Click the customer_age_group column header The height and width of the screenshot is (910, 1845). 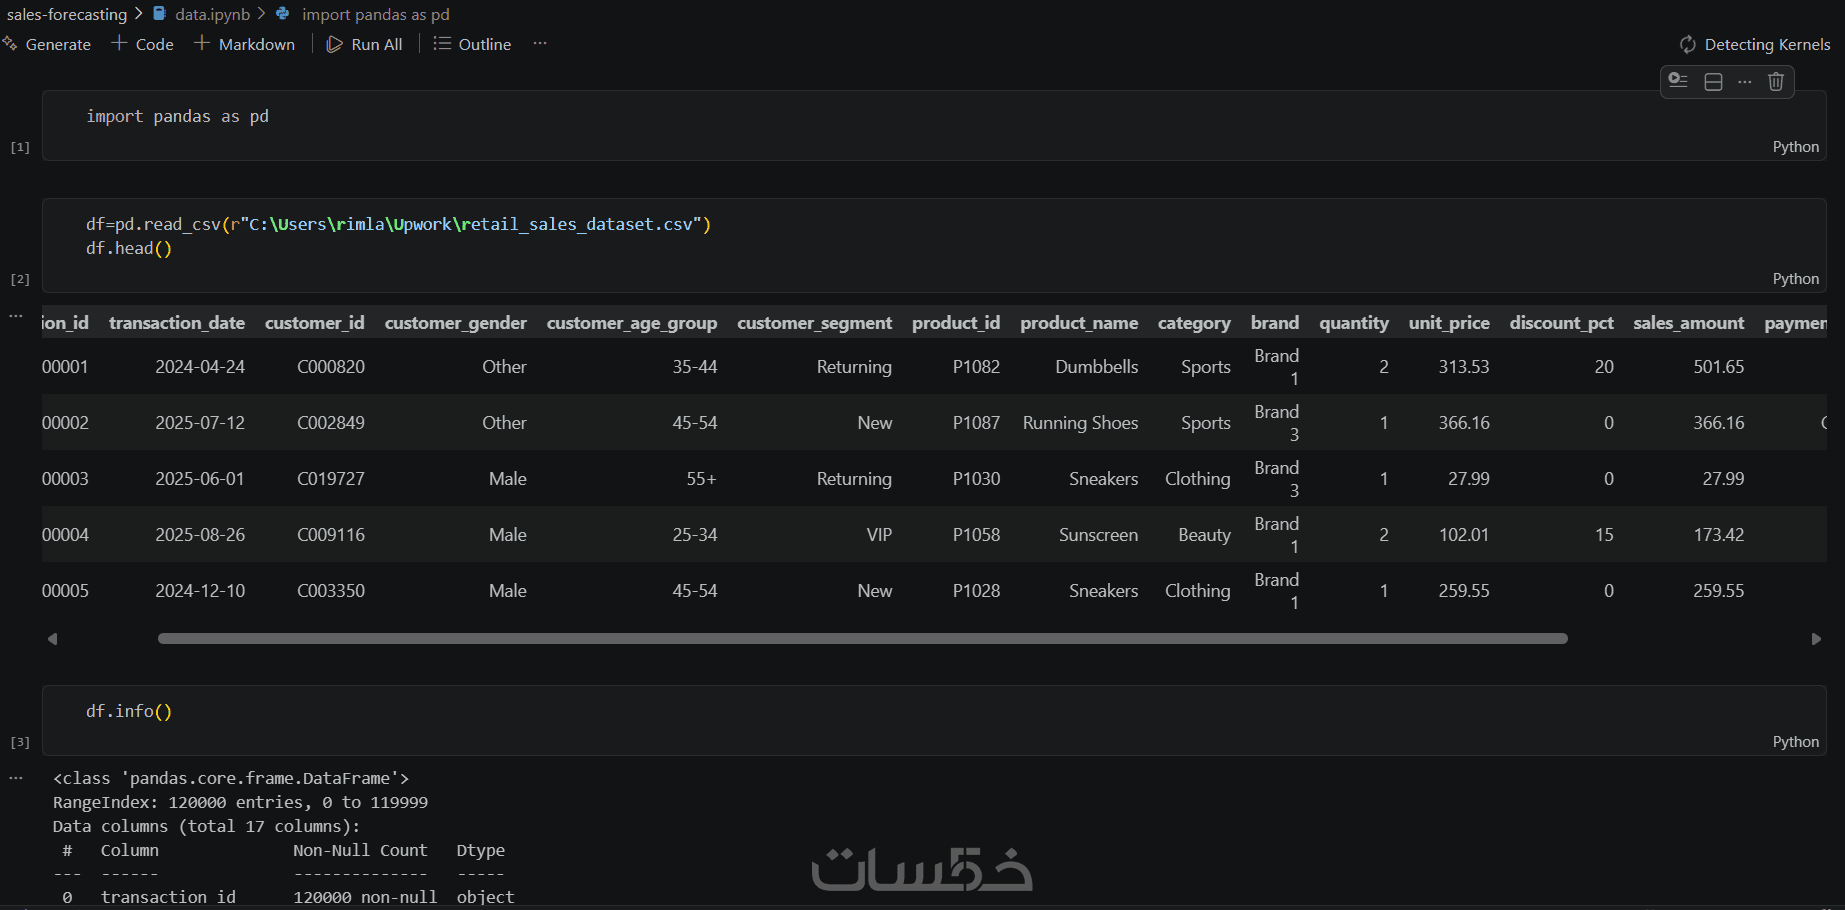(632, 323)
